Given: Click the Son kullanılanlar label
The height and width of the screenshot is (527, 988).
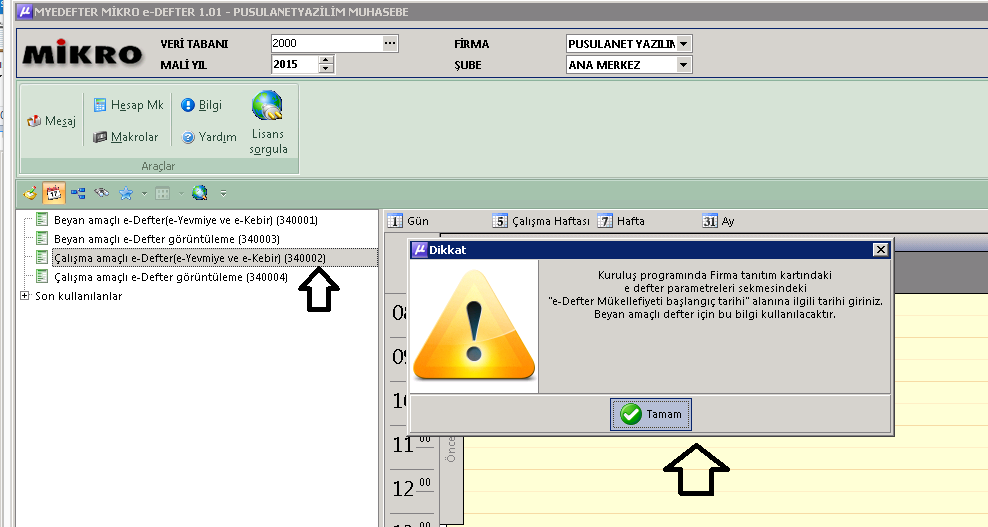Looking at the screenshot, I should pos(79,296).
